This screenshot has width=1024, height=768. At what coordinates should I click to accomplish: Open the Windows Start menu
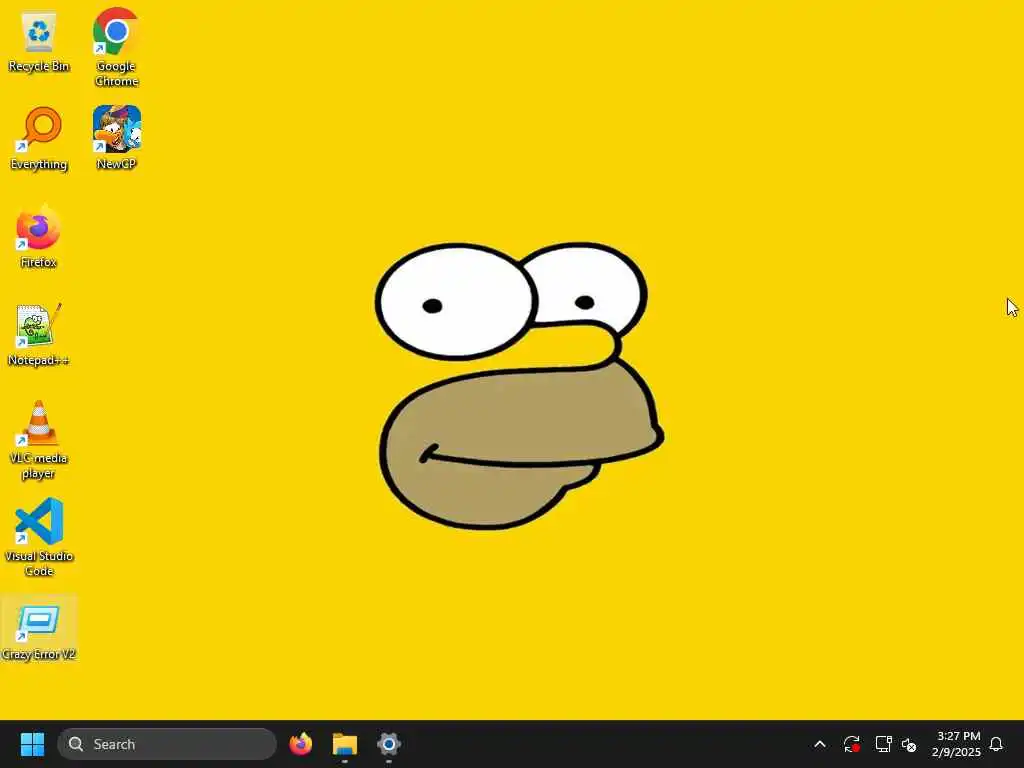pos(32,744)
